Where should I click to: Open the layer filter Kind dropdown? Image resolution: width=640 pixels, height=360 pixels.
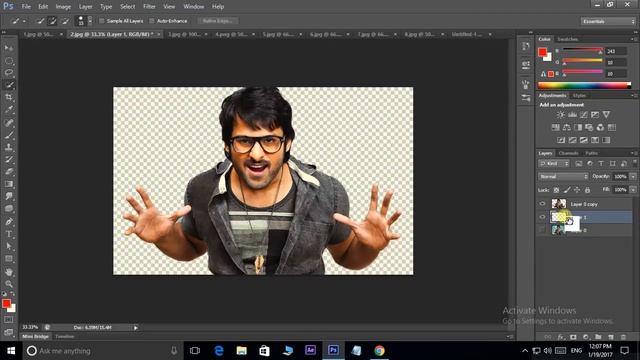point(554,163)
